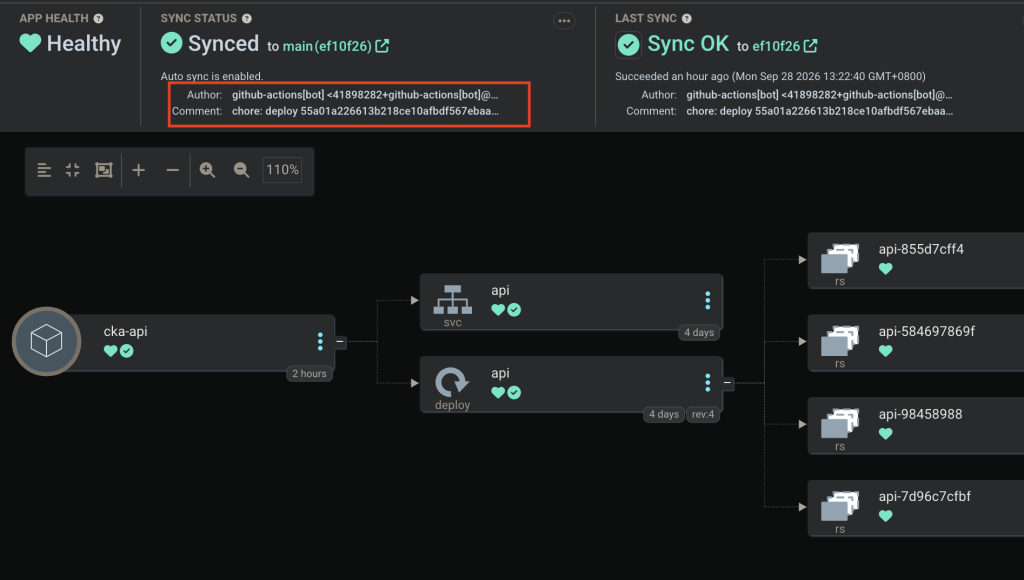Click the Sync OK status text
The height and width of the screenshot is (580, 1024).
[688, 44]
